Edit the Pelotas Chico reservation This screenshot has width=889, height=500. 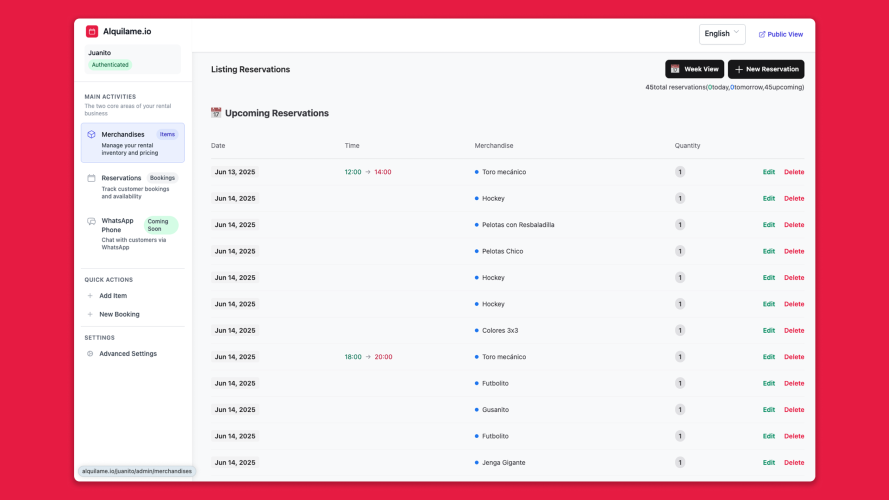pyautogui.click(x=768, y=251)
